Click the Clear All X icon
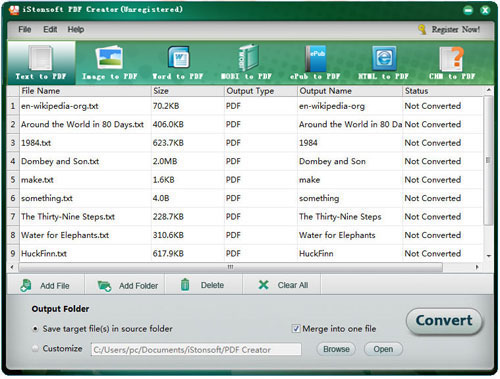 [263, 285]
